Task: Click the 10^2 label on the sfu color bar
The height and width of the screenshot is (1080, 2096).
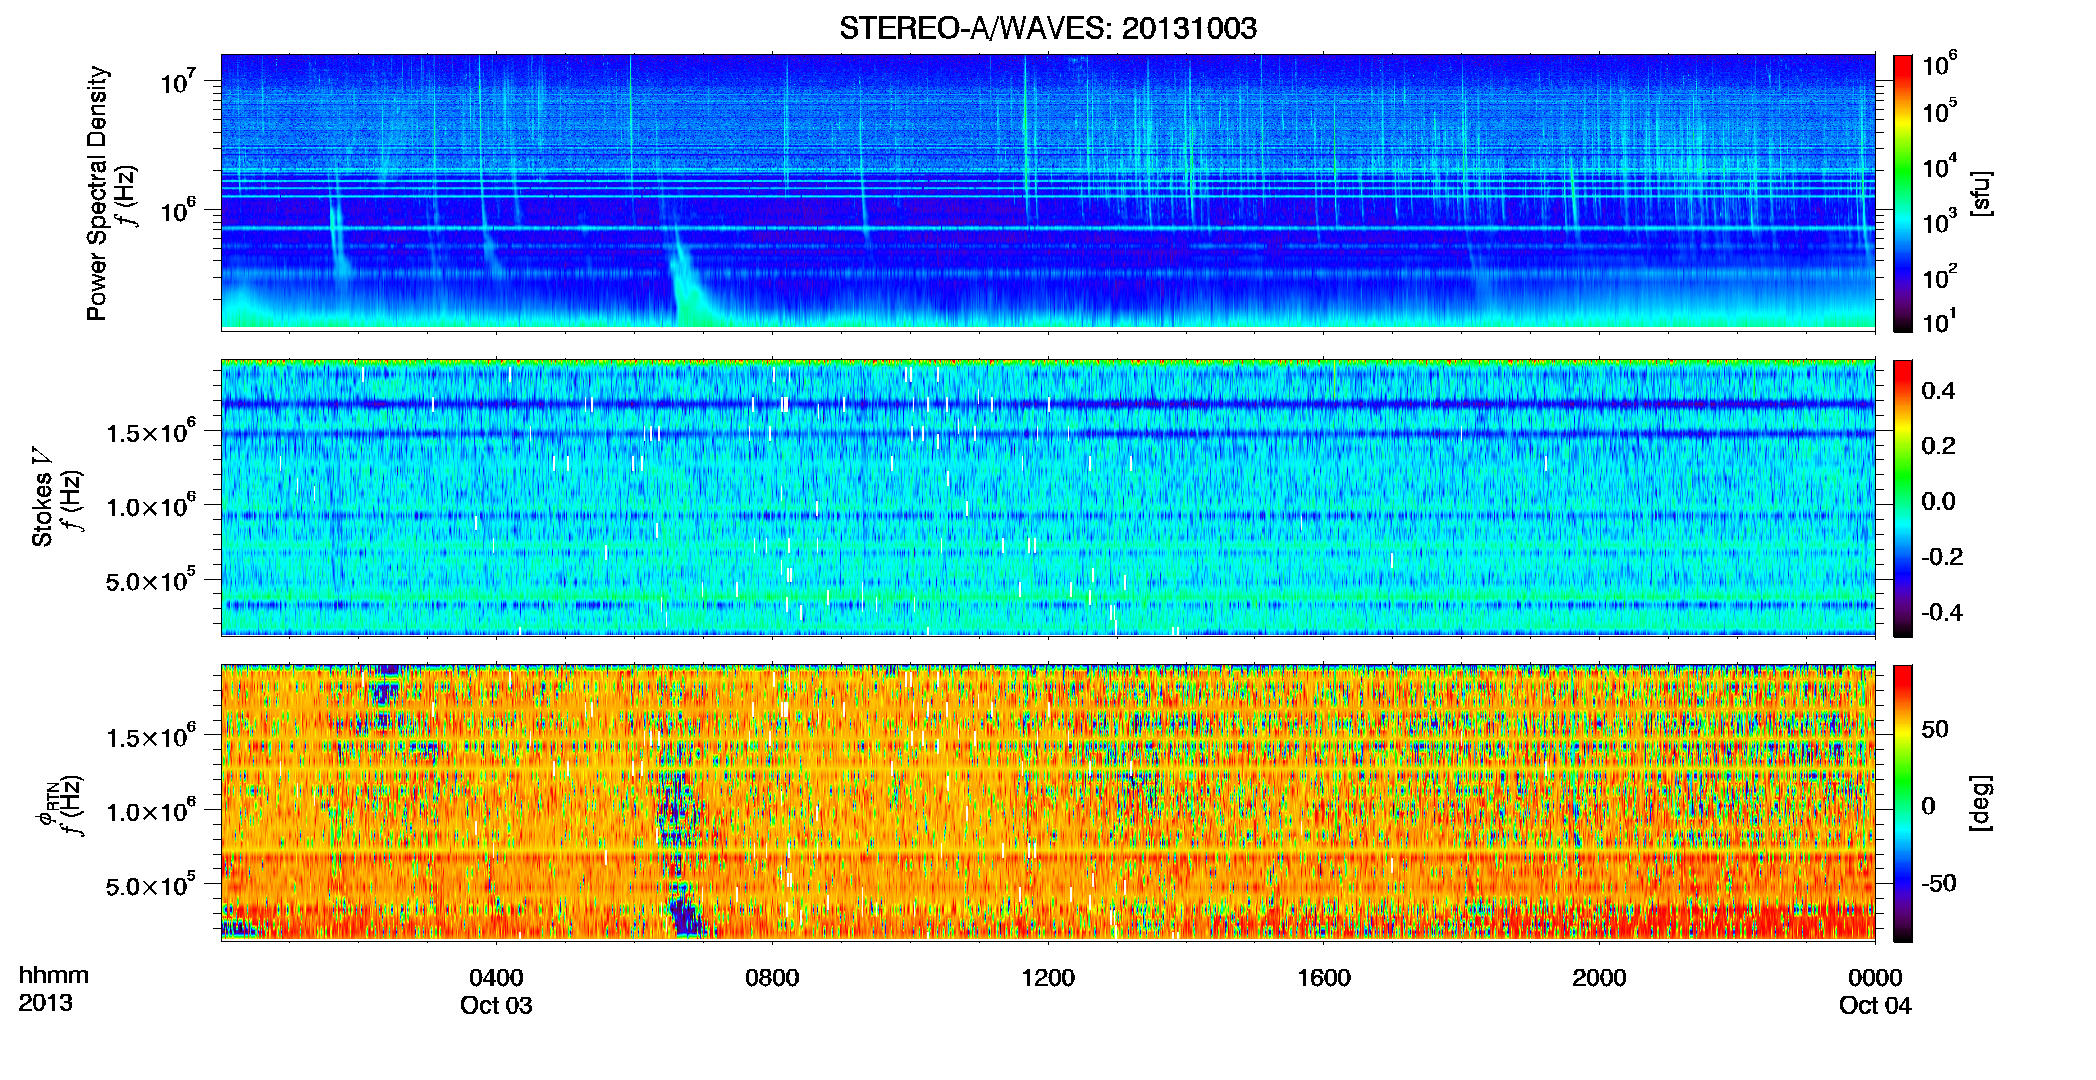Action: click(1939, 276)
